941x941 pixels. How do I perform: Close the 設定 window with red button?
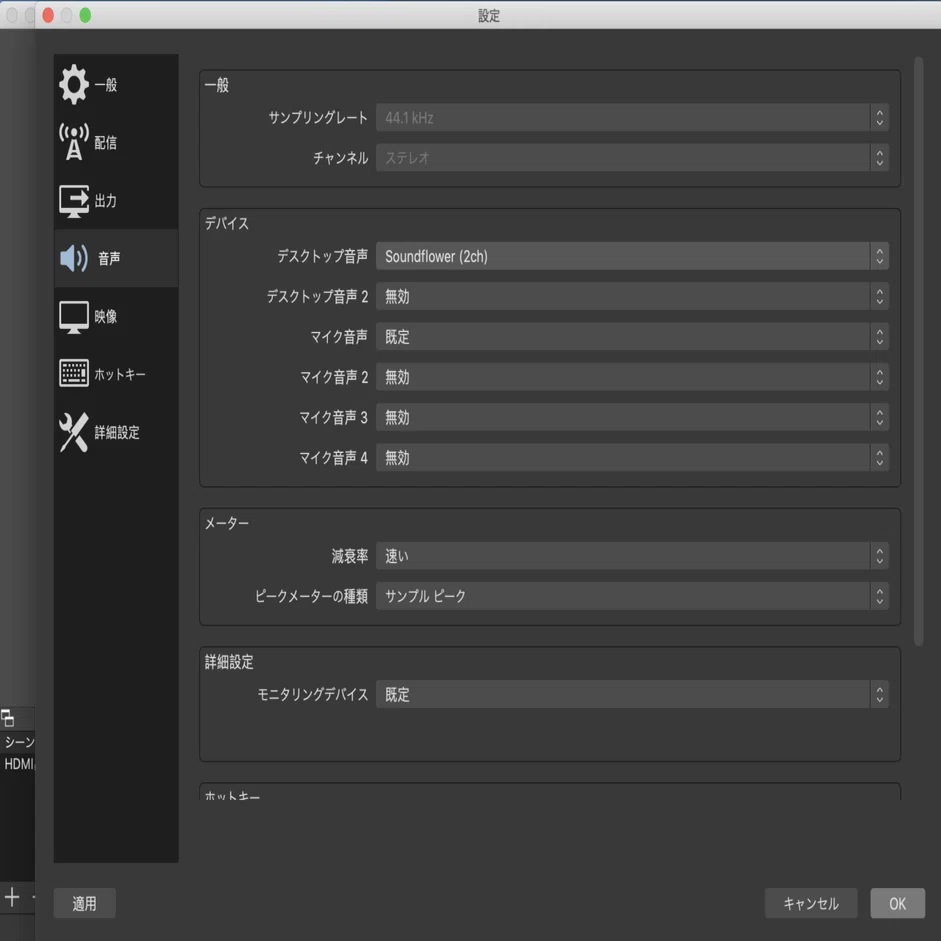tap(49, 15)
